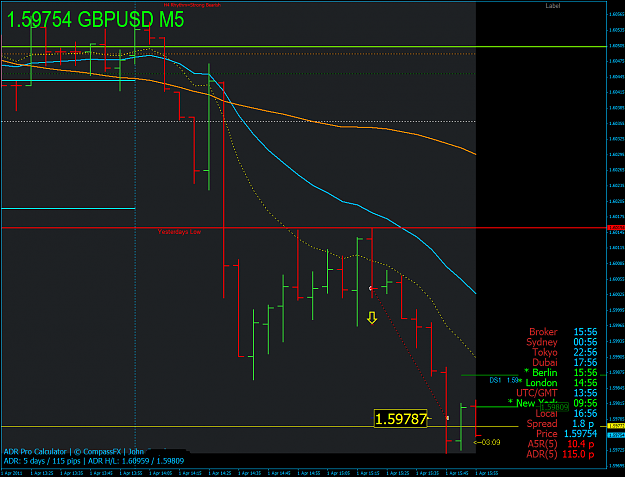
Task: Select the info panel price value 1.59754
Action: (580, 434)
